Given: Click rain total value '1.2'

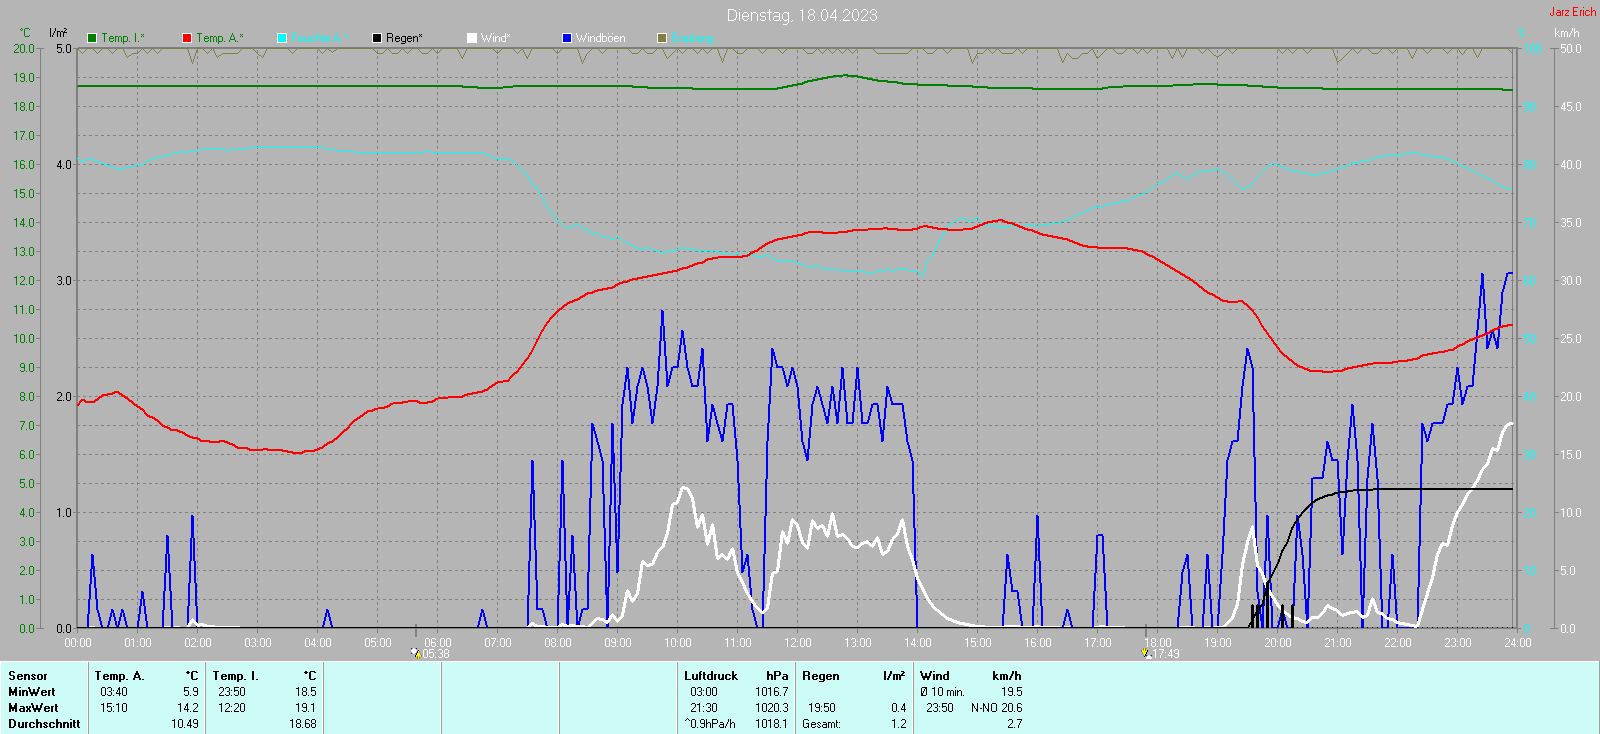Looking at the screenshot, I should click(x=898, y=724).
